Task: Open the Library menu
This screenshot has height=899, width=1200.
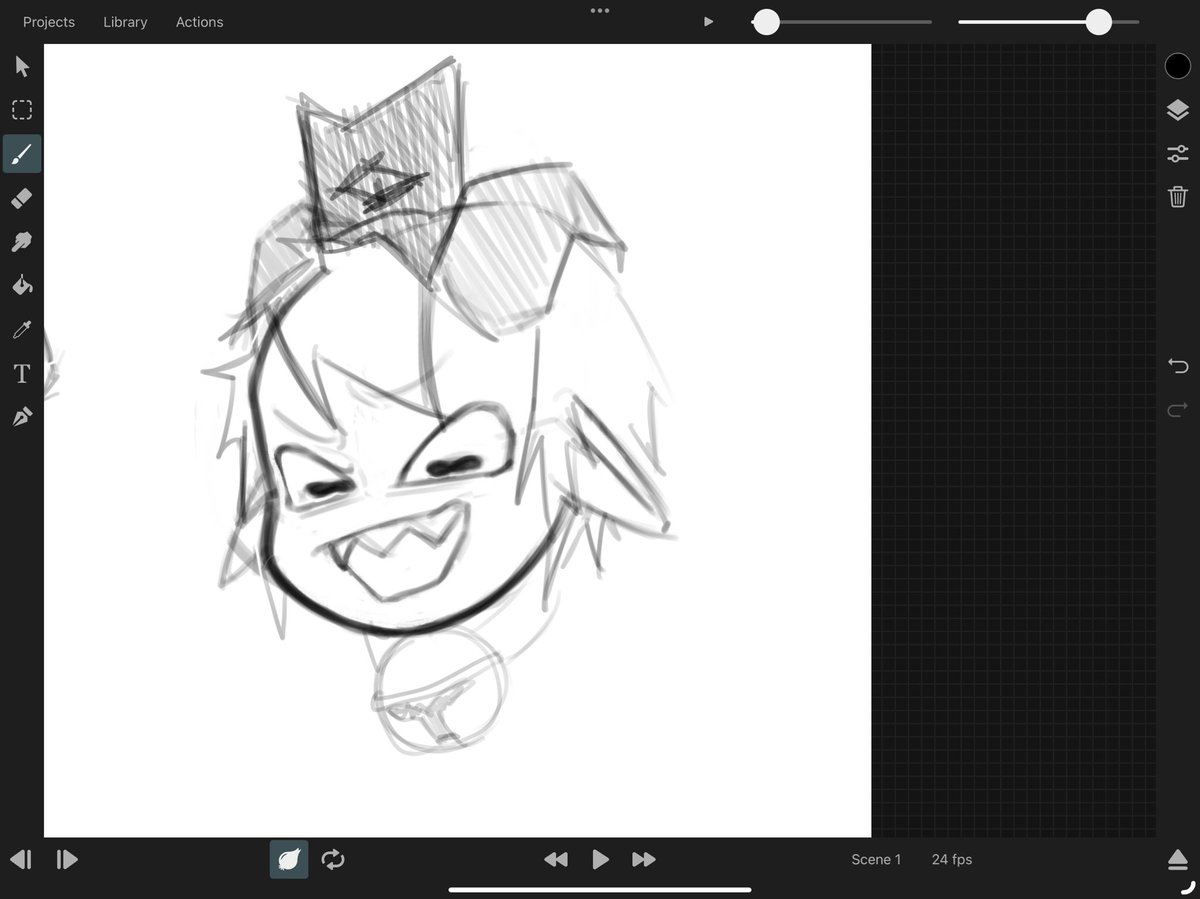Action: [125, 22]
